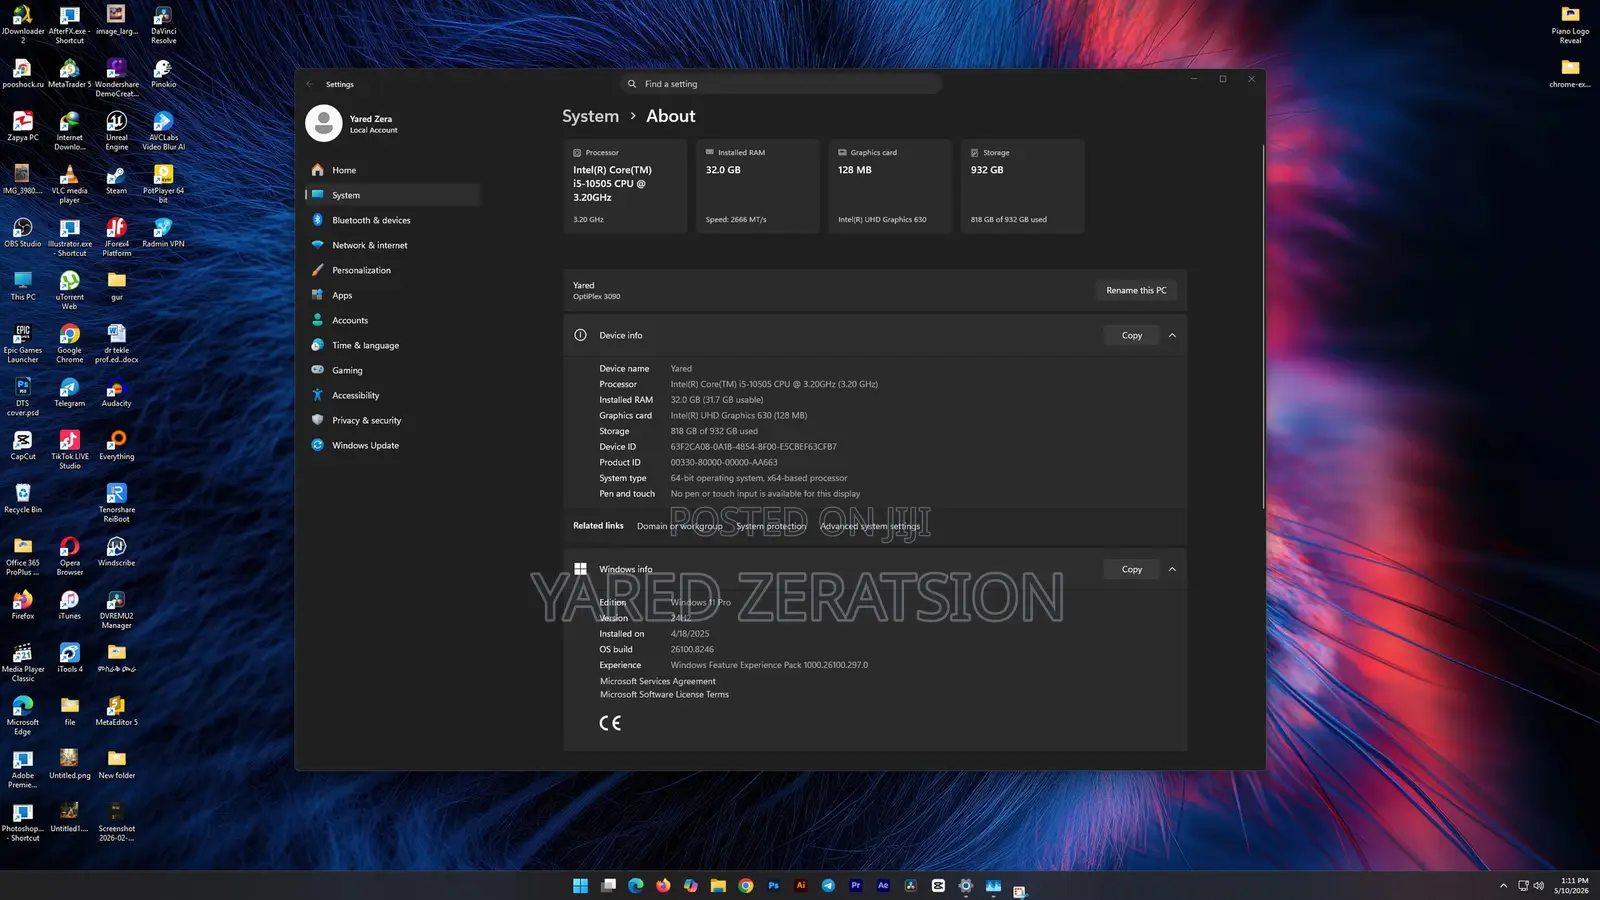Open Windows Update in the sidebar
The width and height of the screenshot is (1600, 900).
coord(392,445)
